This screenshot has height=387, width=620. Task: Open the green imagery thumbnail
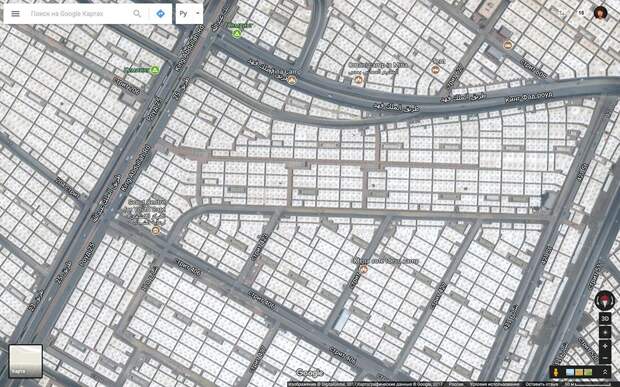[588, 372]
